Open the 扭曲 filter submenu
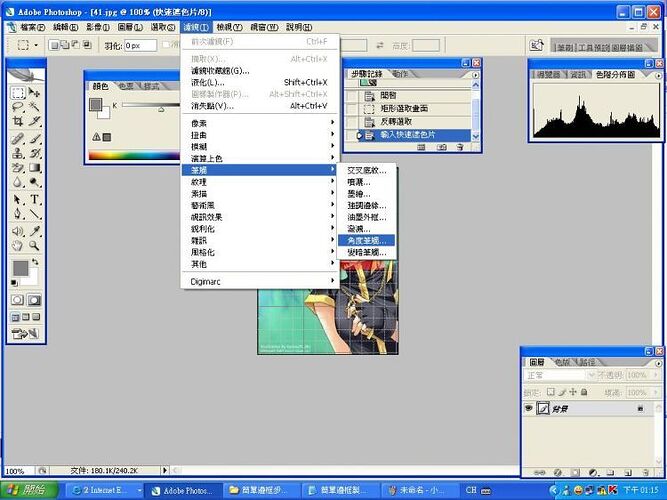 [260, 135]
